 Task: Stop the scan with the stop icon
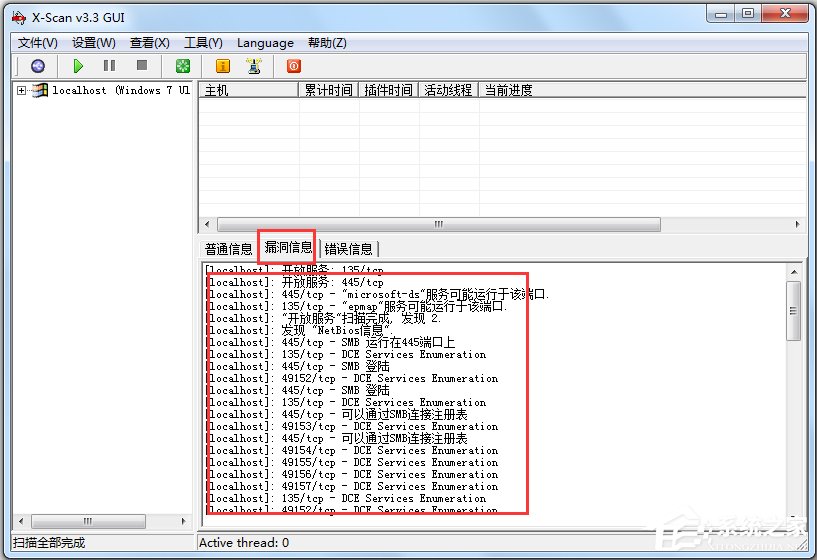[142, 66]
